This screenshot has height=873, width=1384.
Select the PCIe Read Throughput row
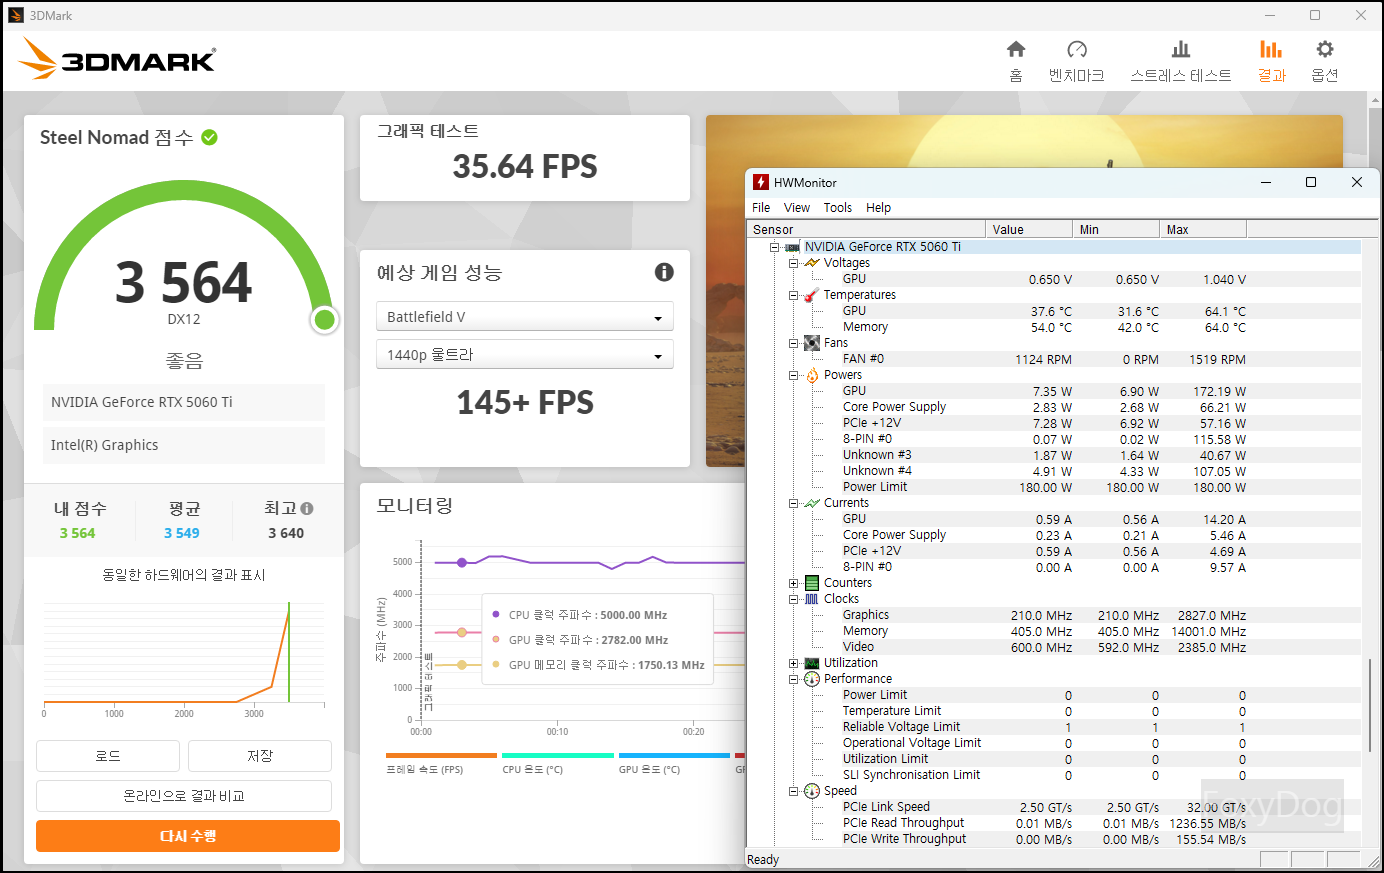tap(1054, 823)
